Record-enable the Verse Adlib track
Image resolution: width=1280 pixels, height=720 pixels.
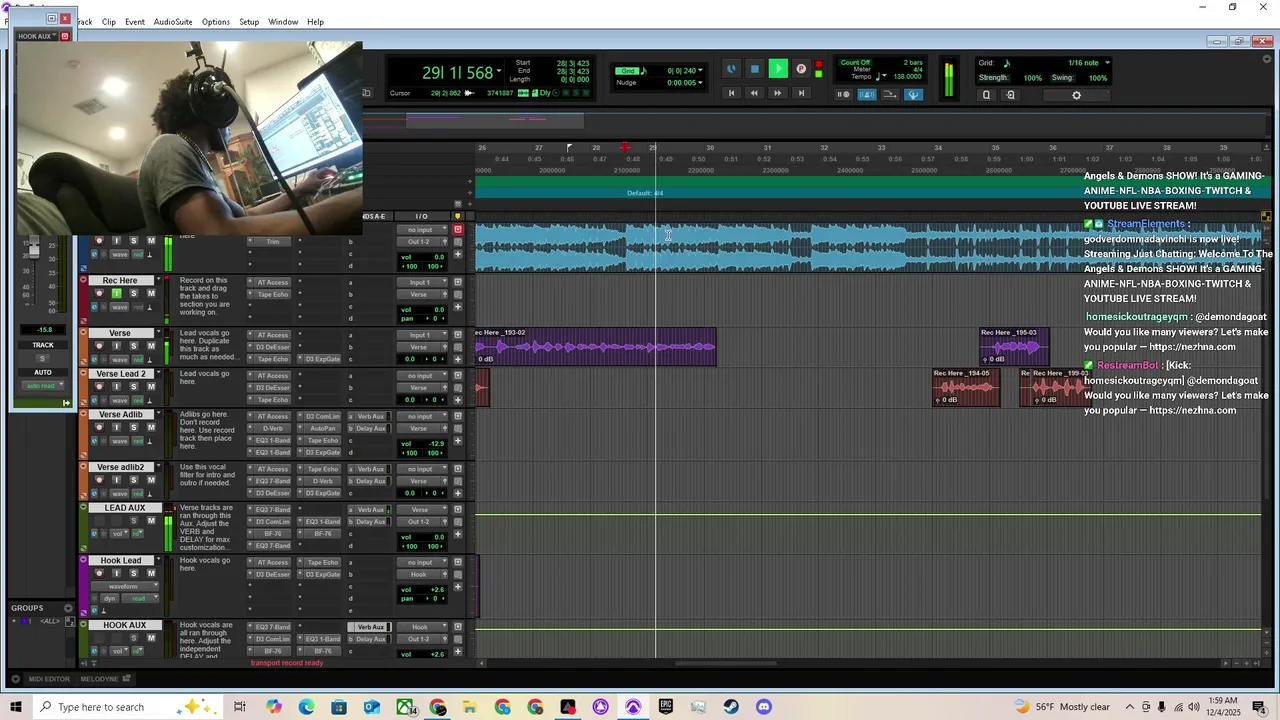[99, 427]
